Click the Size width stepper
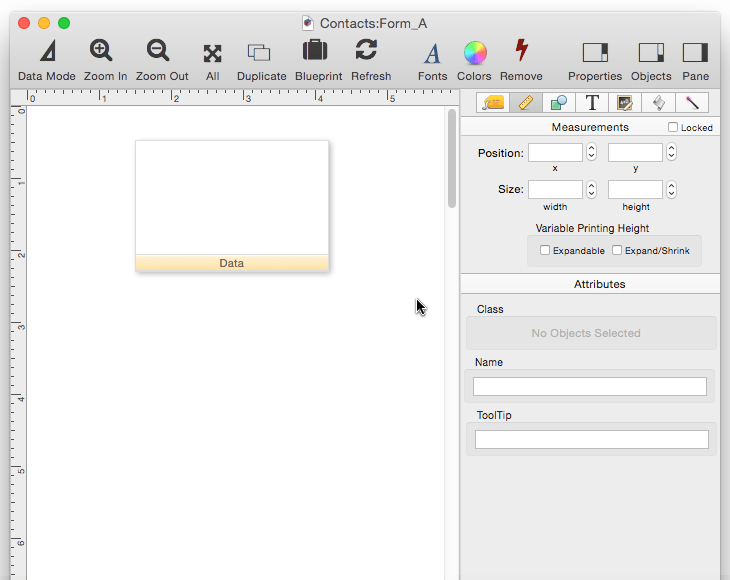730x580 pixels. pos(592,189)
